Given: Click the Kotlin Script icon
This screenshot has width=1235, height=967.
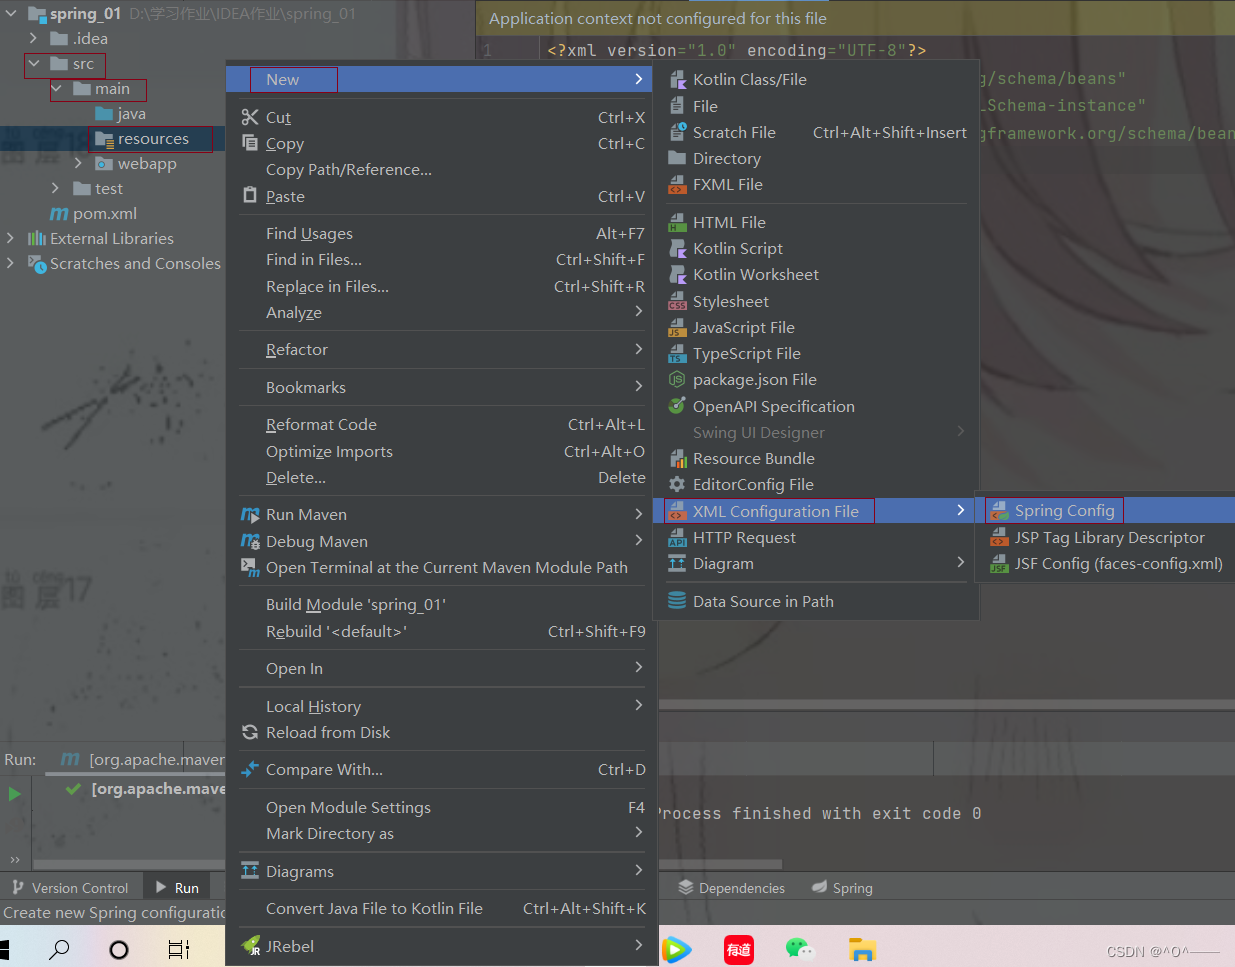Looking at the screenshot, I should [x=677, y=248].
